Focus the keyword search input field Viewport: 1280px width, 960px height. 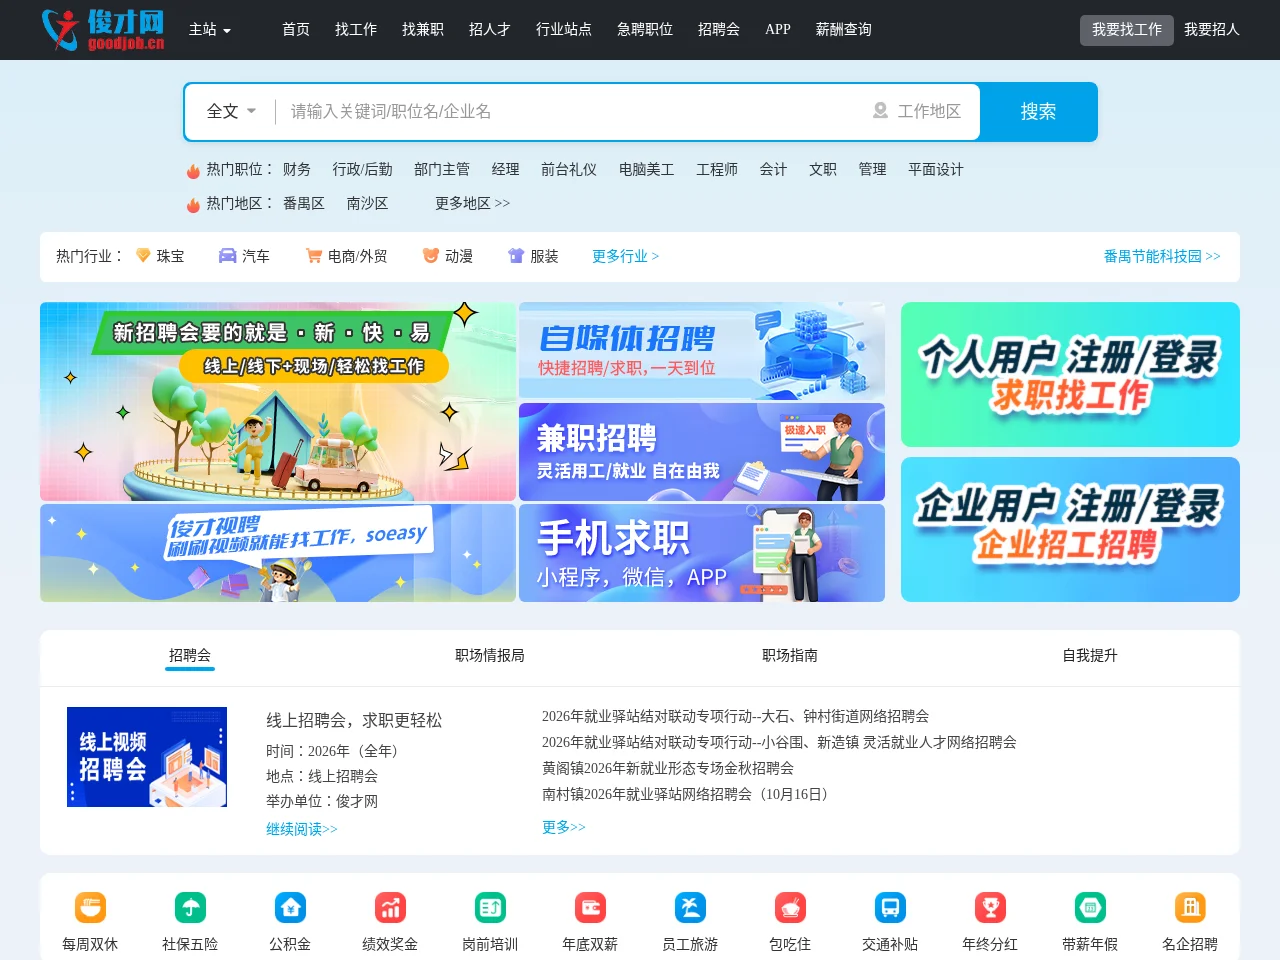click(x=570, y=111)
